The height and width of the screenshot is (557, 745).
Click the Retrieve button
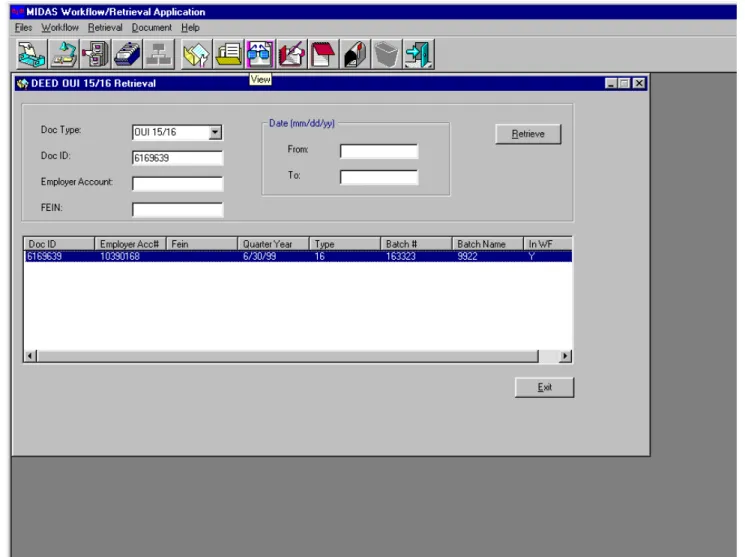(x=528, y=134)
